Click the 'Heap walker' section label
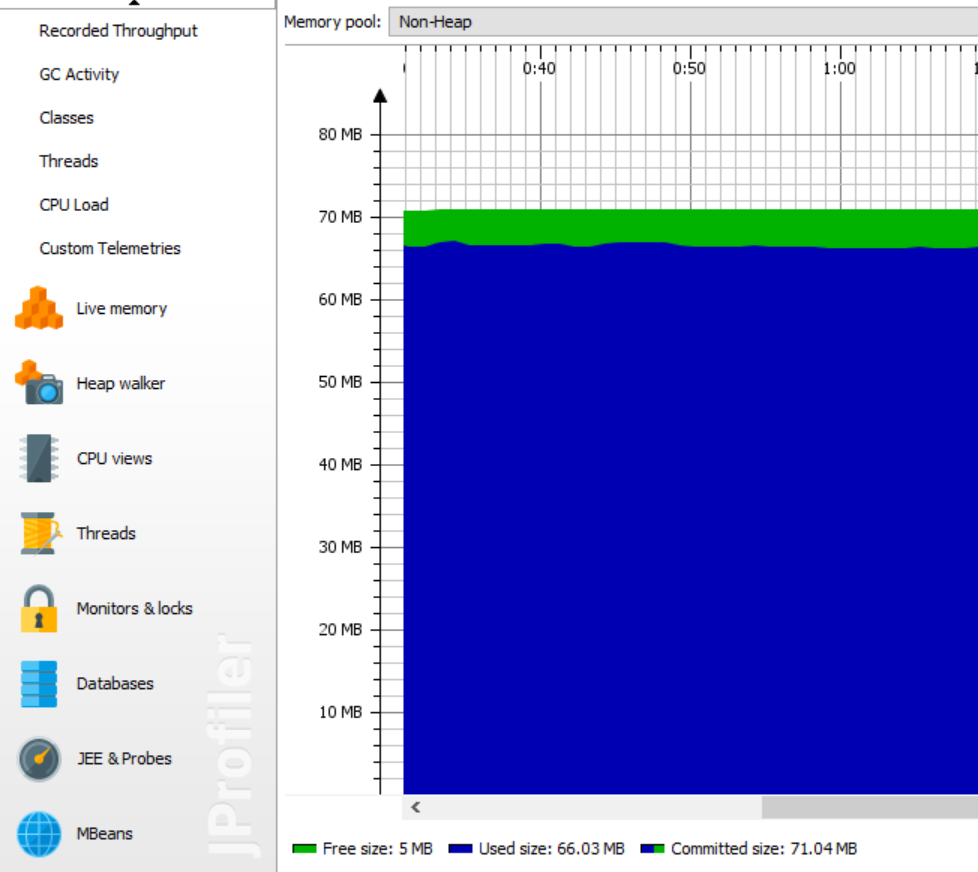978x872 pixels. (120, 384)
